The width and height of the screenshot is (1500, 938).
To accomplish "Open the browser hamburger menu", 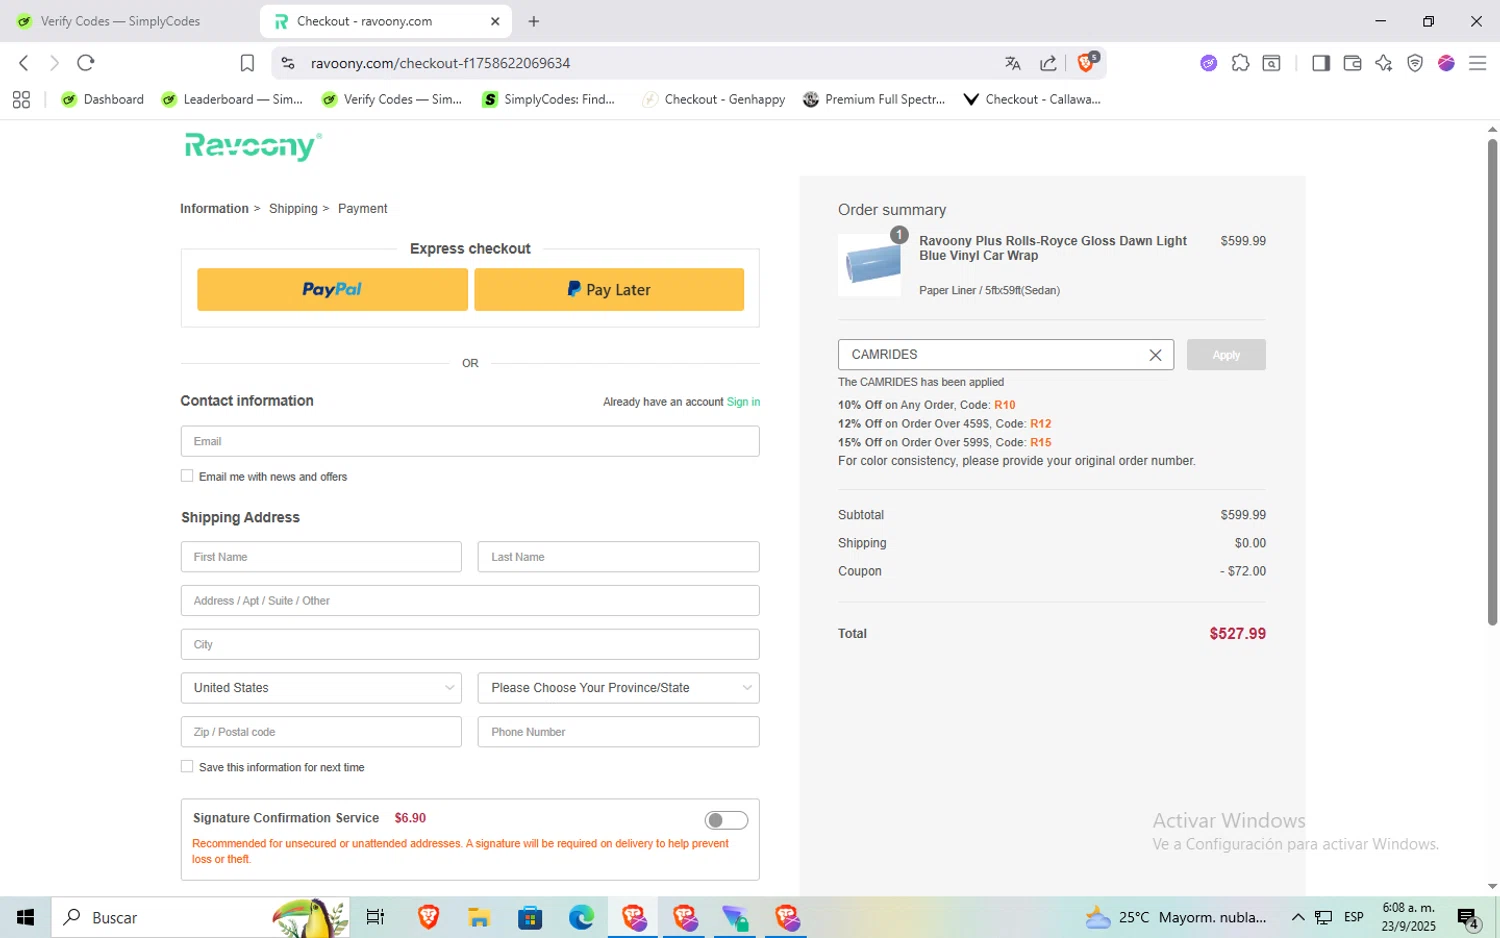I will pyautogui.click(x=1477, y=63).
